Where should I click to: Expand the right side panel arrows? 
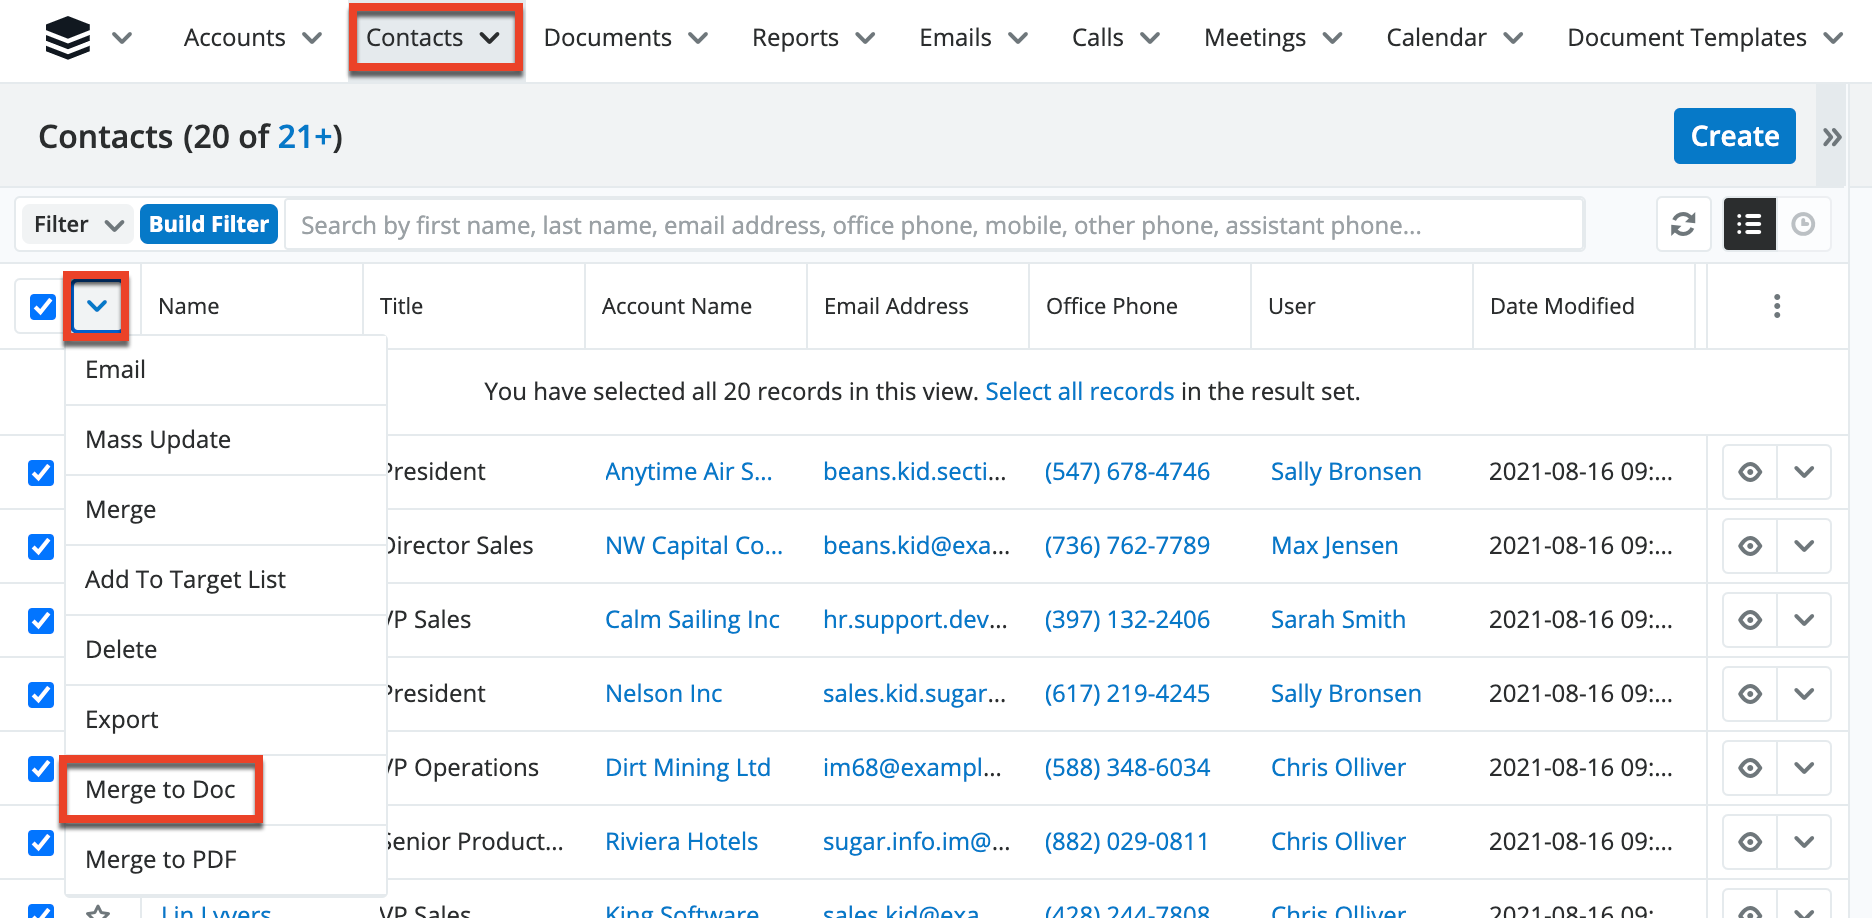point(1831,137)
